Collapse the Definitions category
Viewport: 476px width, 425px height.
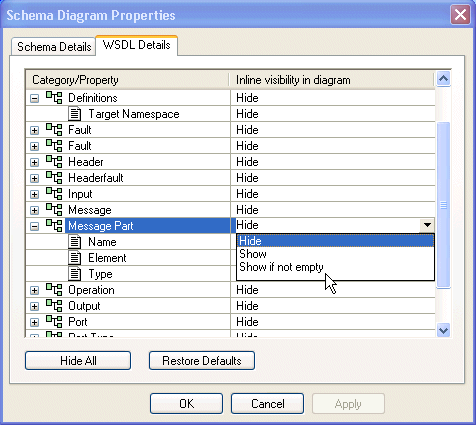tap(34, 98)
